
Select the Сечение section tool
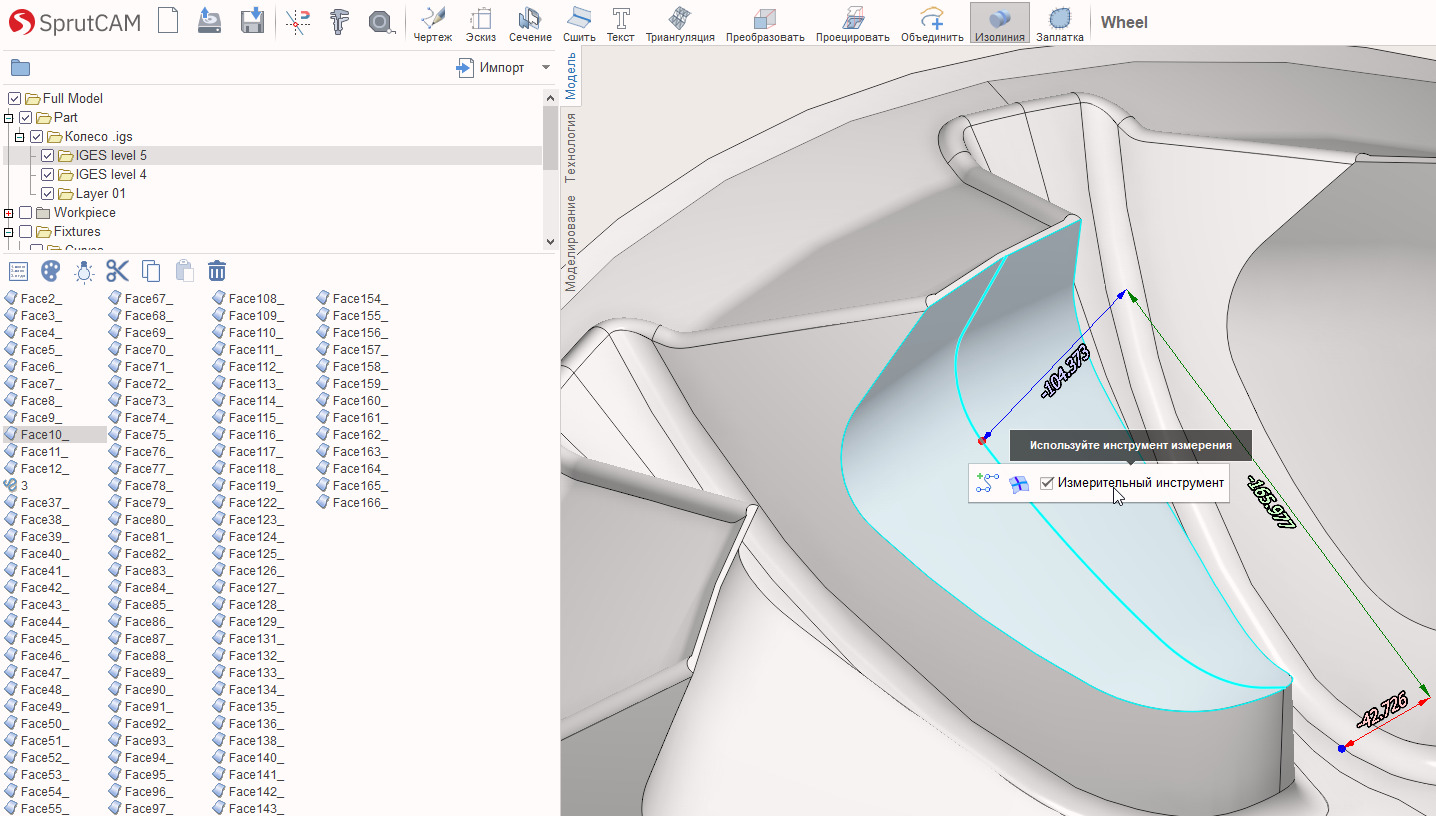(530, 24)
